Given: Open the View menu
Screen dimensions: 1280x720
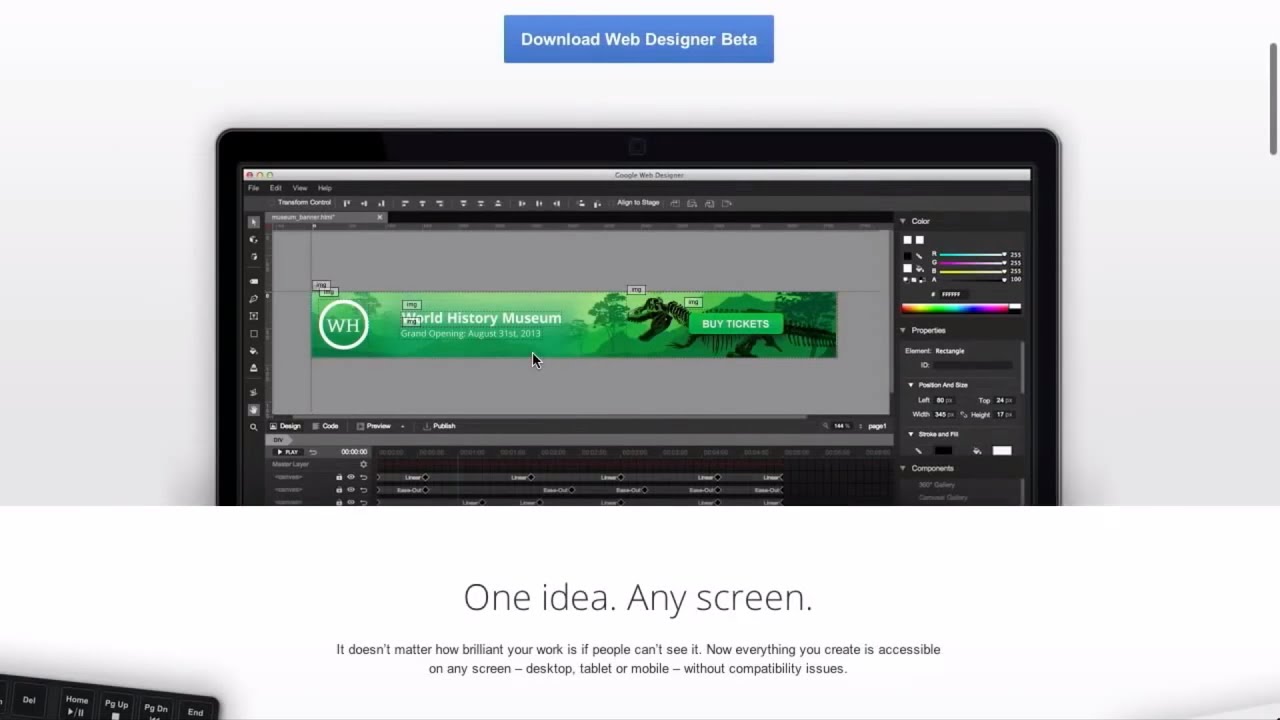Looking at the screenshot, I should tap(299, 188).
